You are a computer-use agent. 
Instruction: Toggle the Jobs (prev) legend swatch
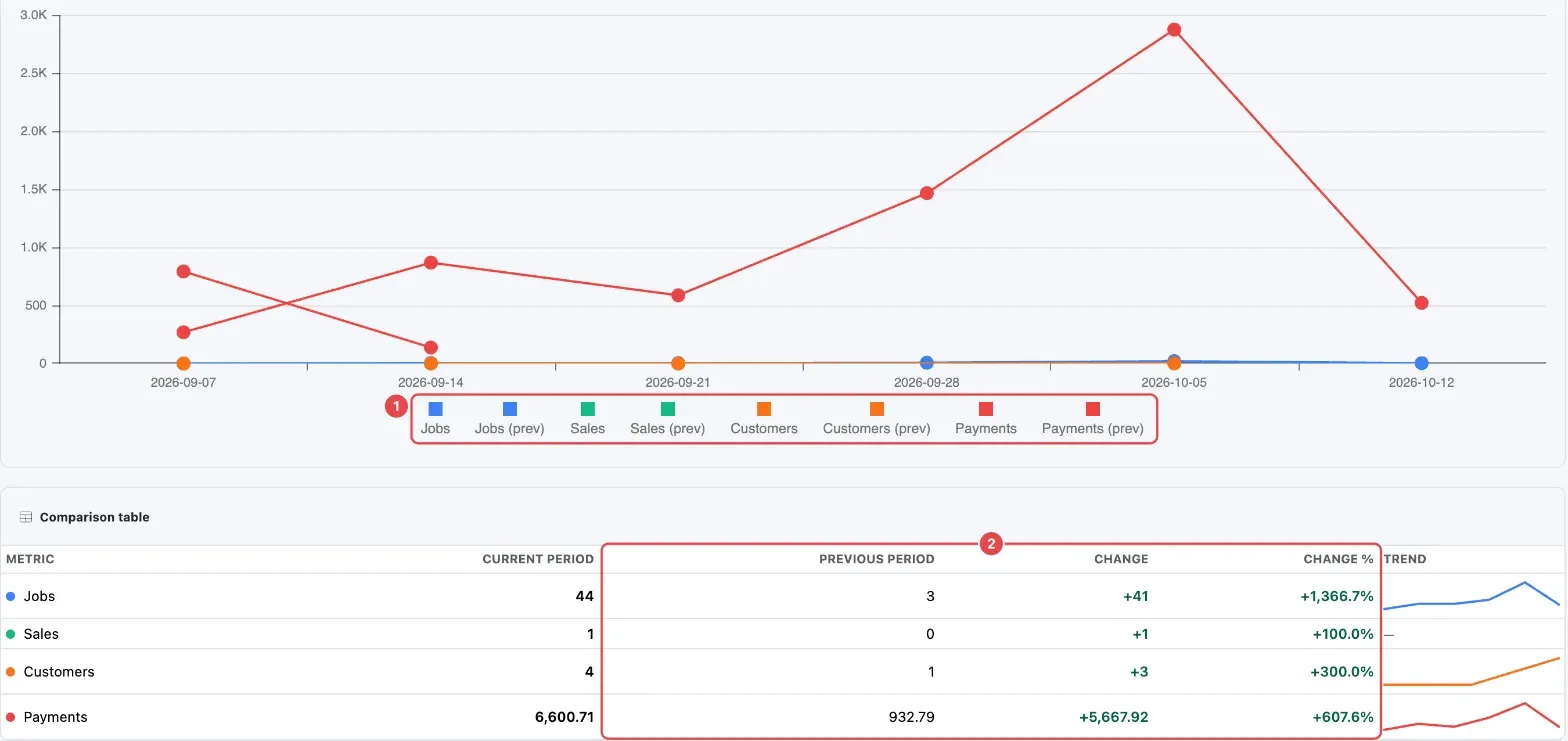pos(510,409)
